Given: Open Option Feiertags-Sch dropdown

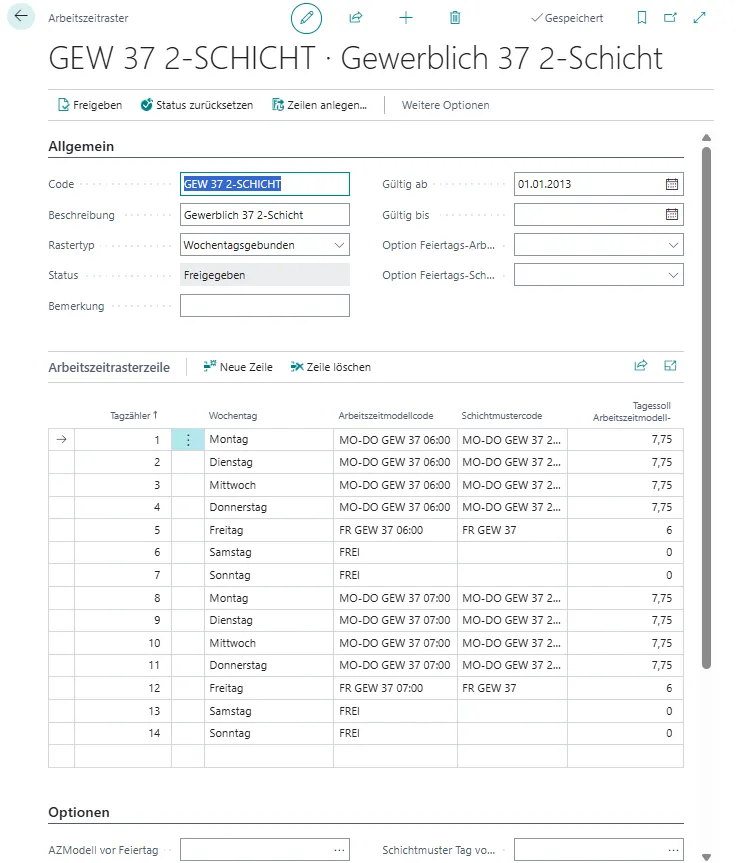Looking at the screenshot, I should tap(672, 275).
